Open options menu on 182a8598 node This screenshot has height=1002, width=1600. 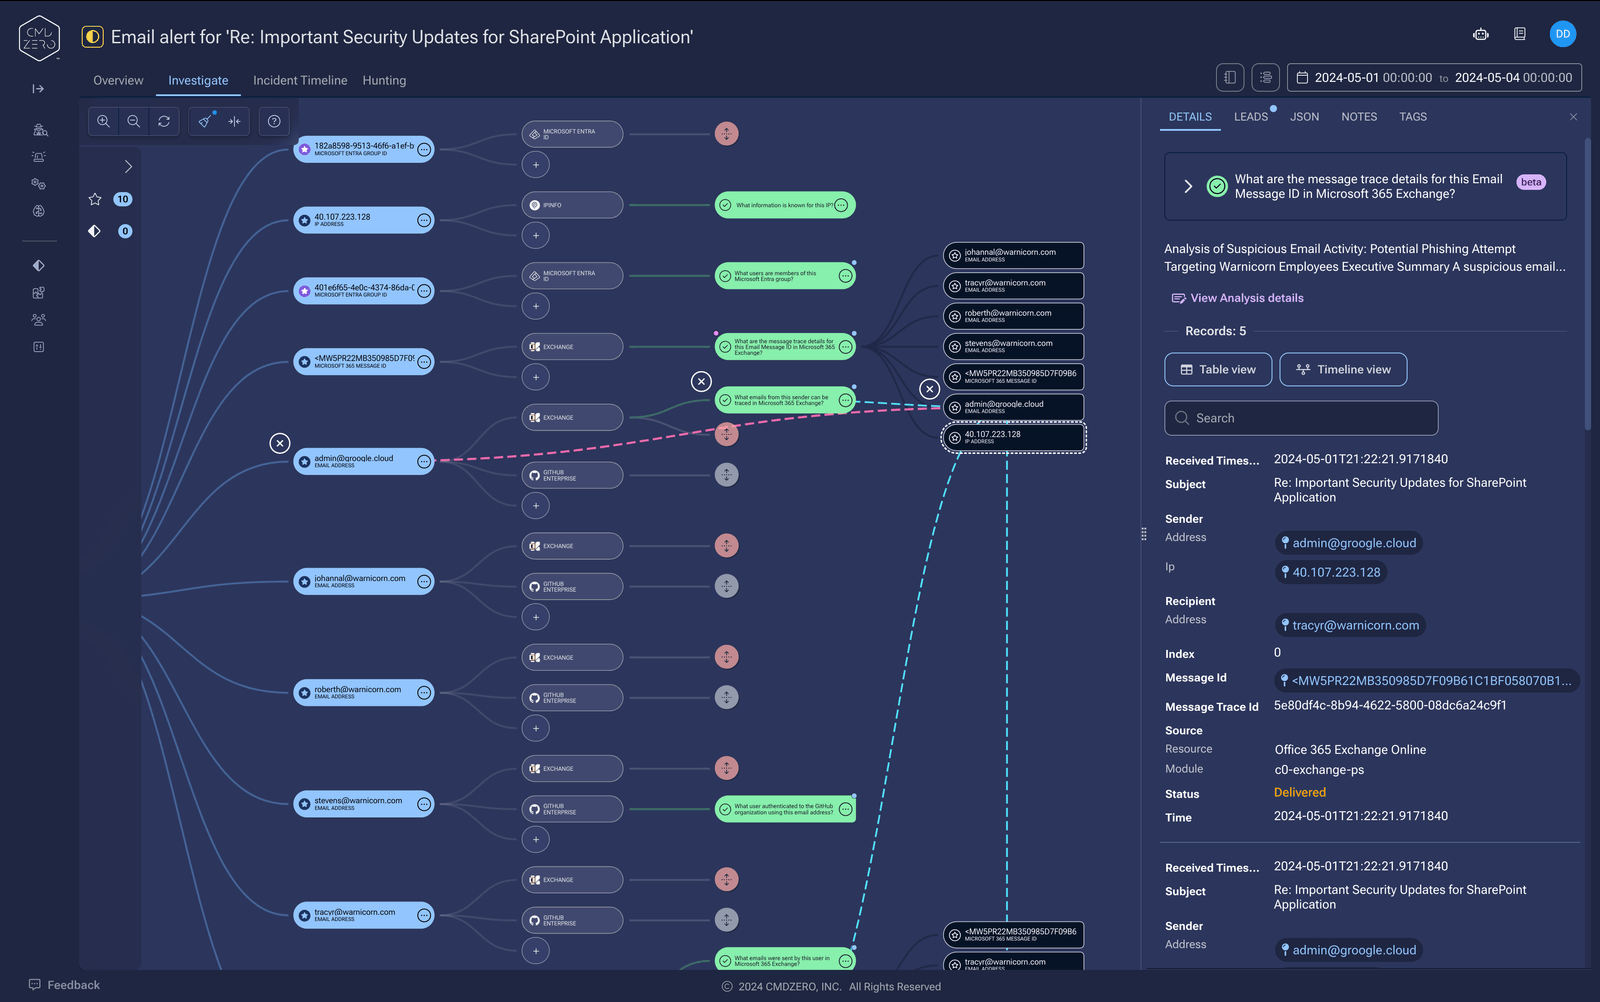(x=424, y=149)
